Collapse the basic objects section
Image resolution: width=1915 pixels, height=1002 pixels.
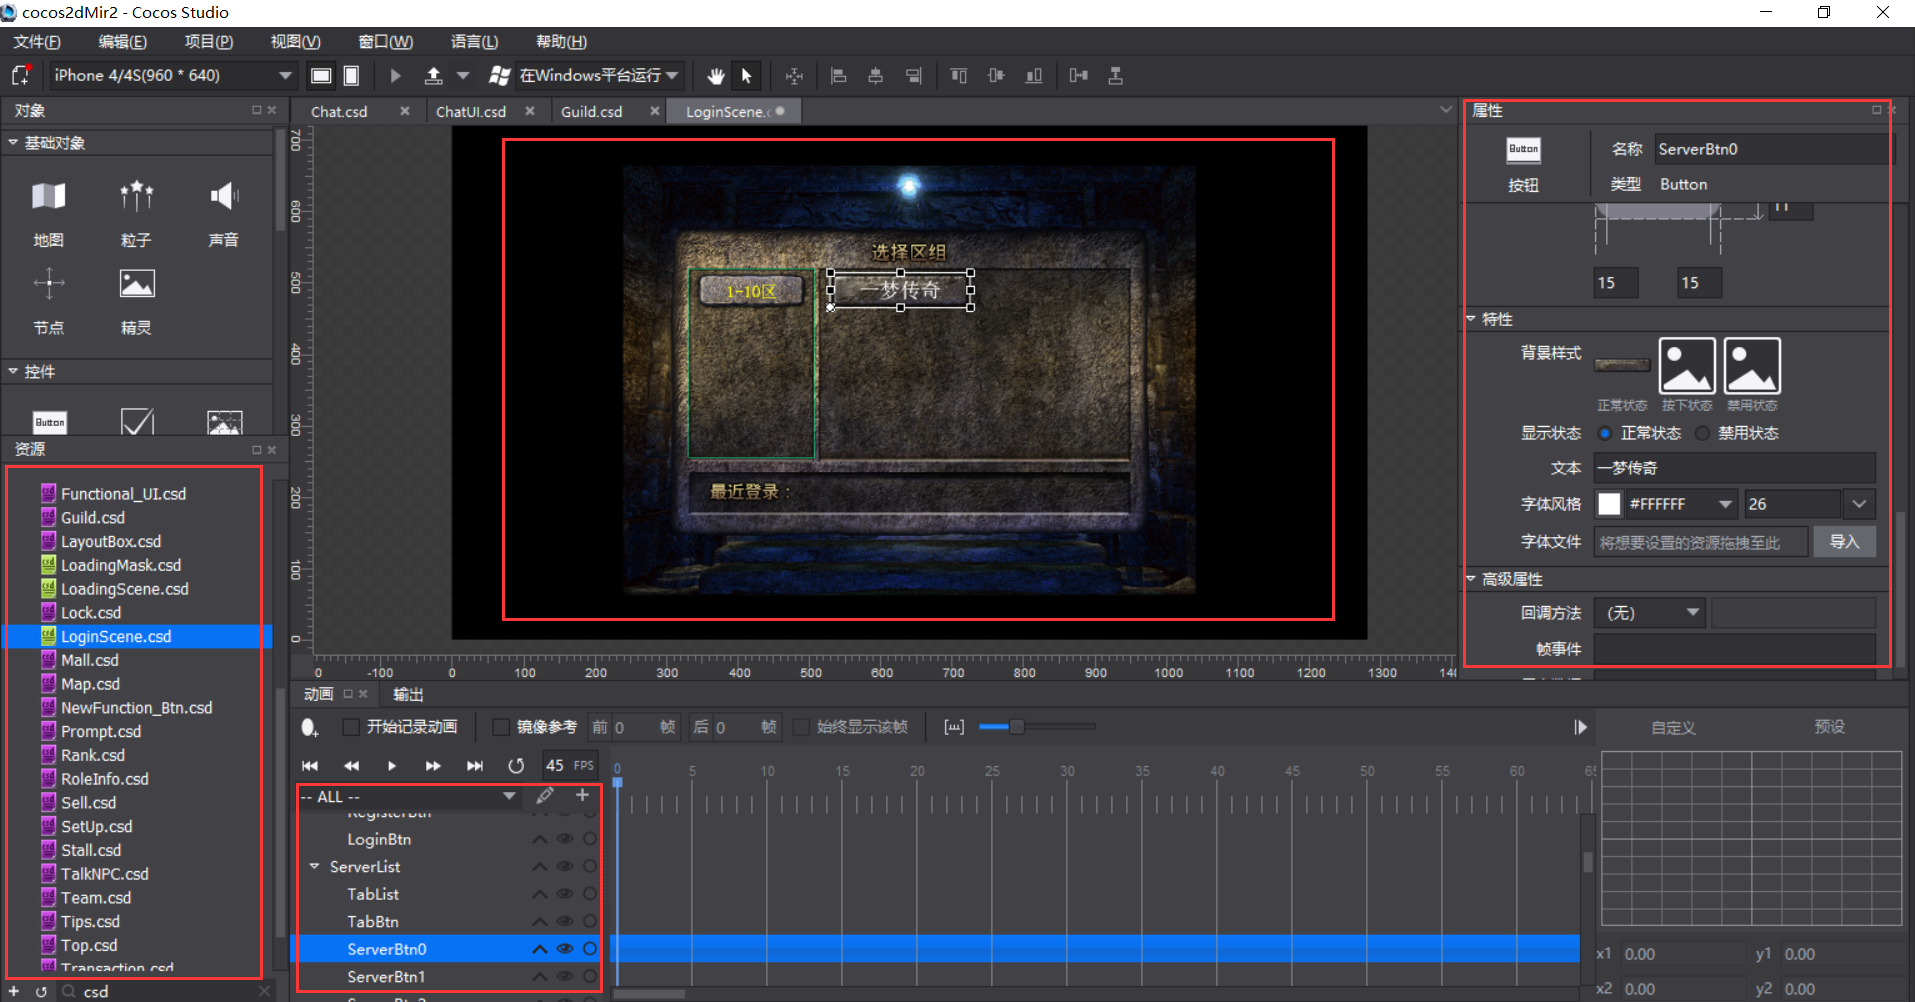tap(13, 142)
